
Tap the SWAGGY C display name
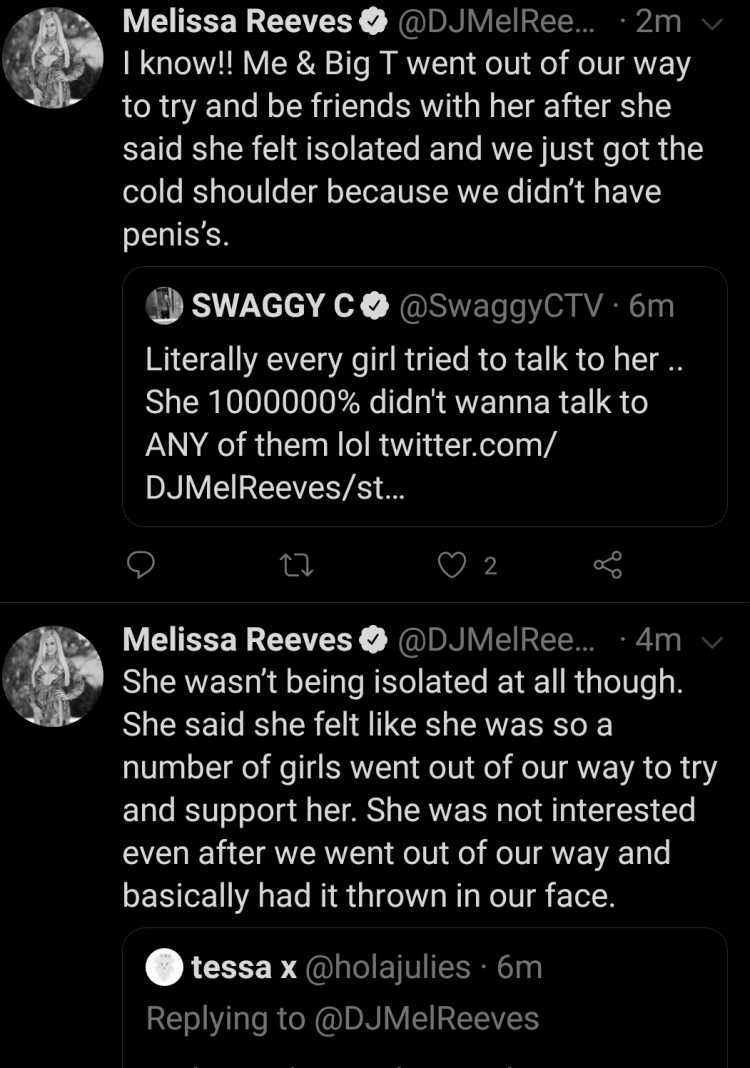click(272, 305)
